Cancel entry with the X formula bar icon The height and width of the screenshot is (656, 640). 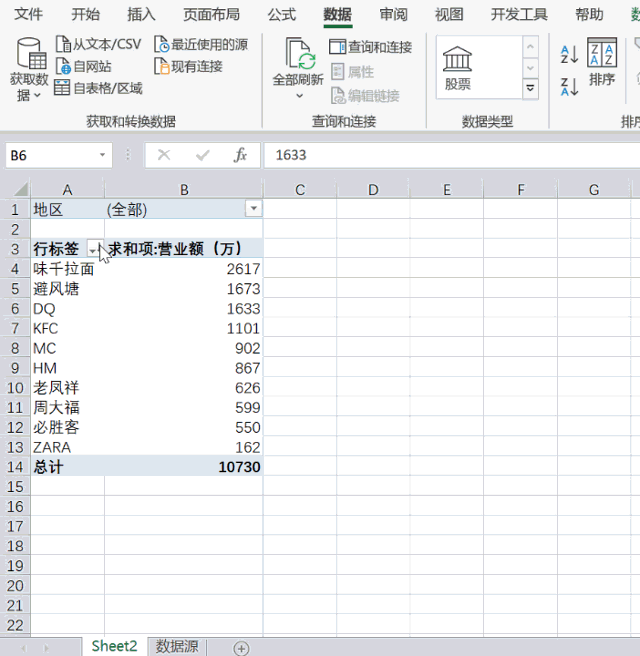164,155
